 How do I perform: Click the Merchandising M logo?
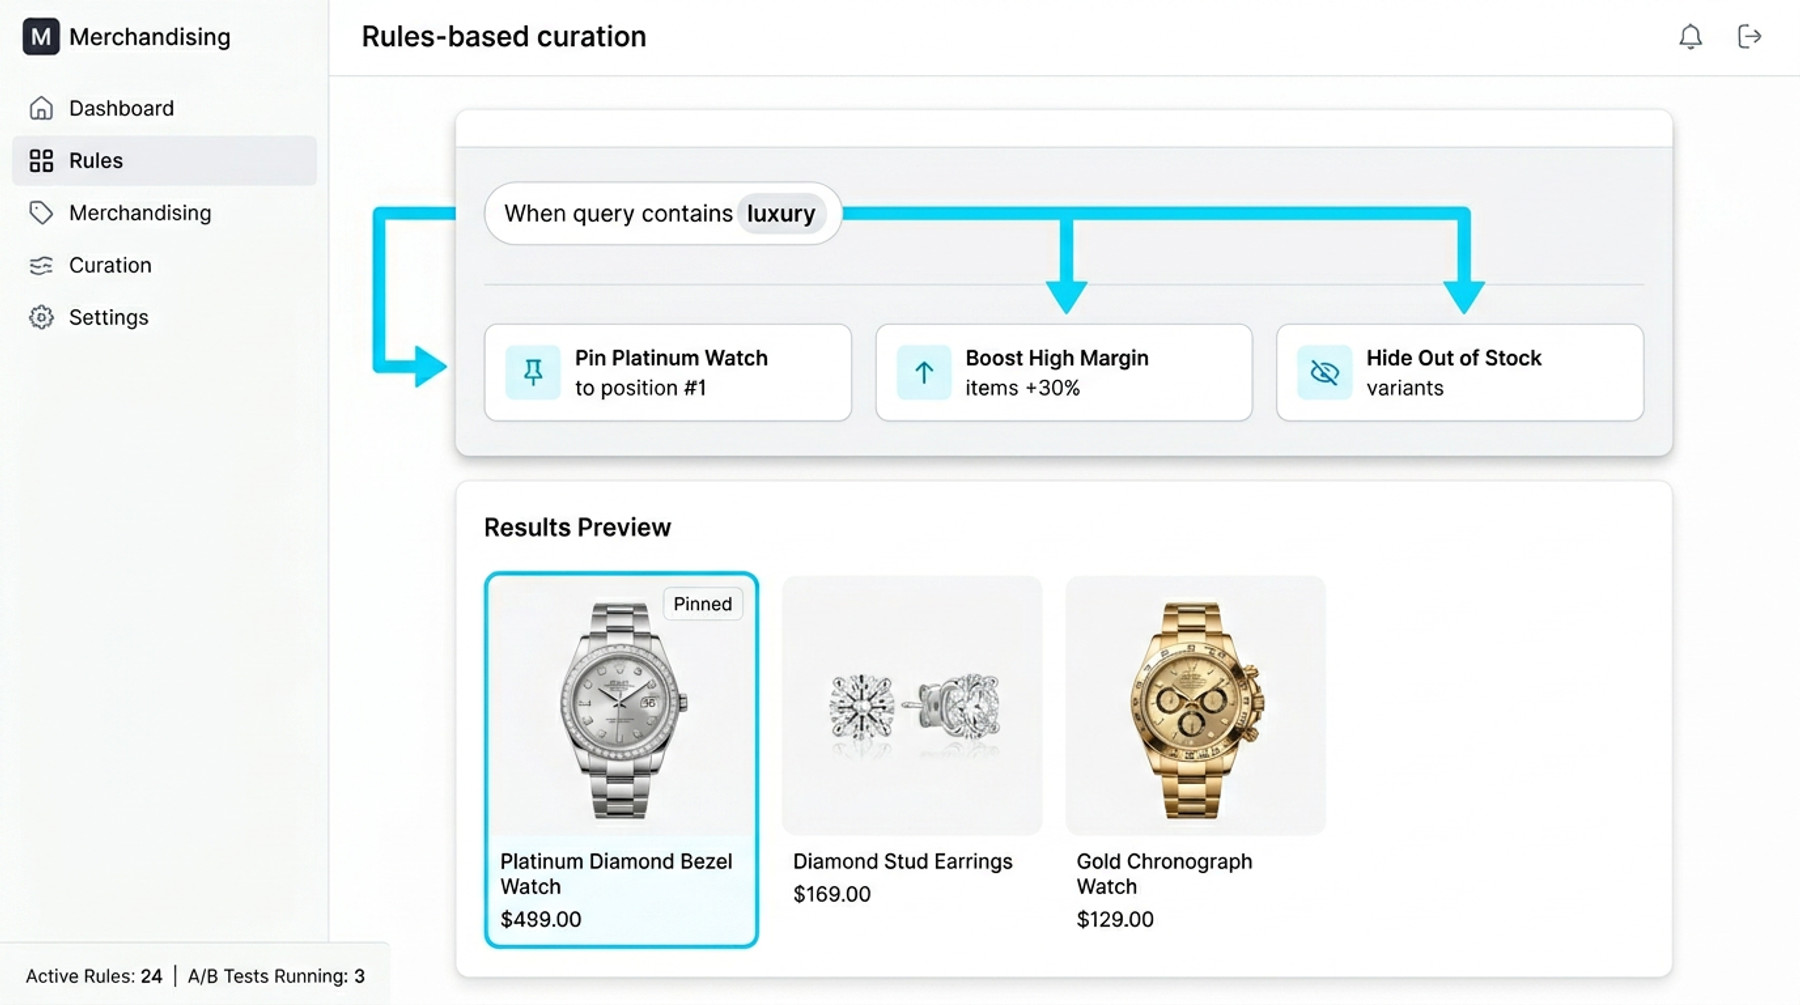coord(41,37)
